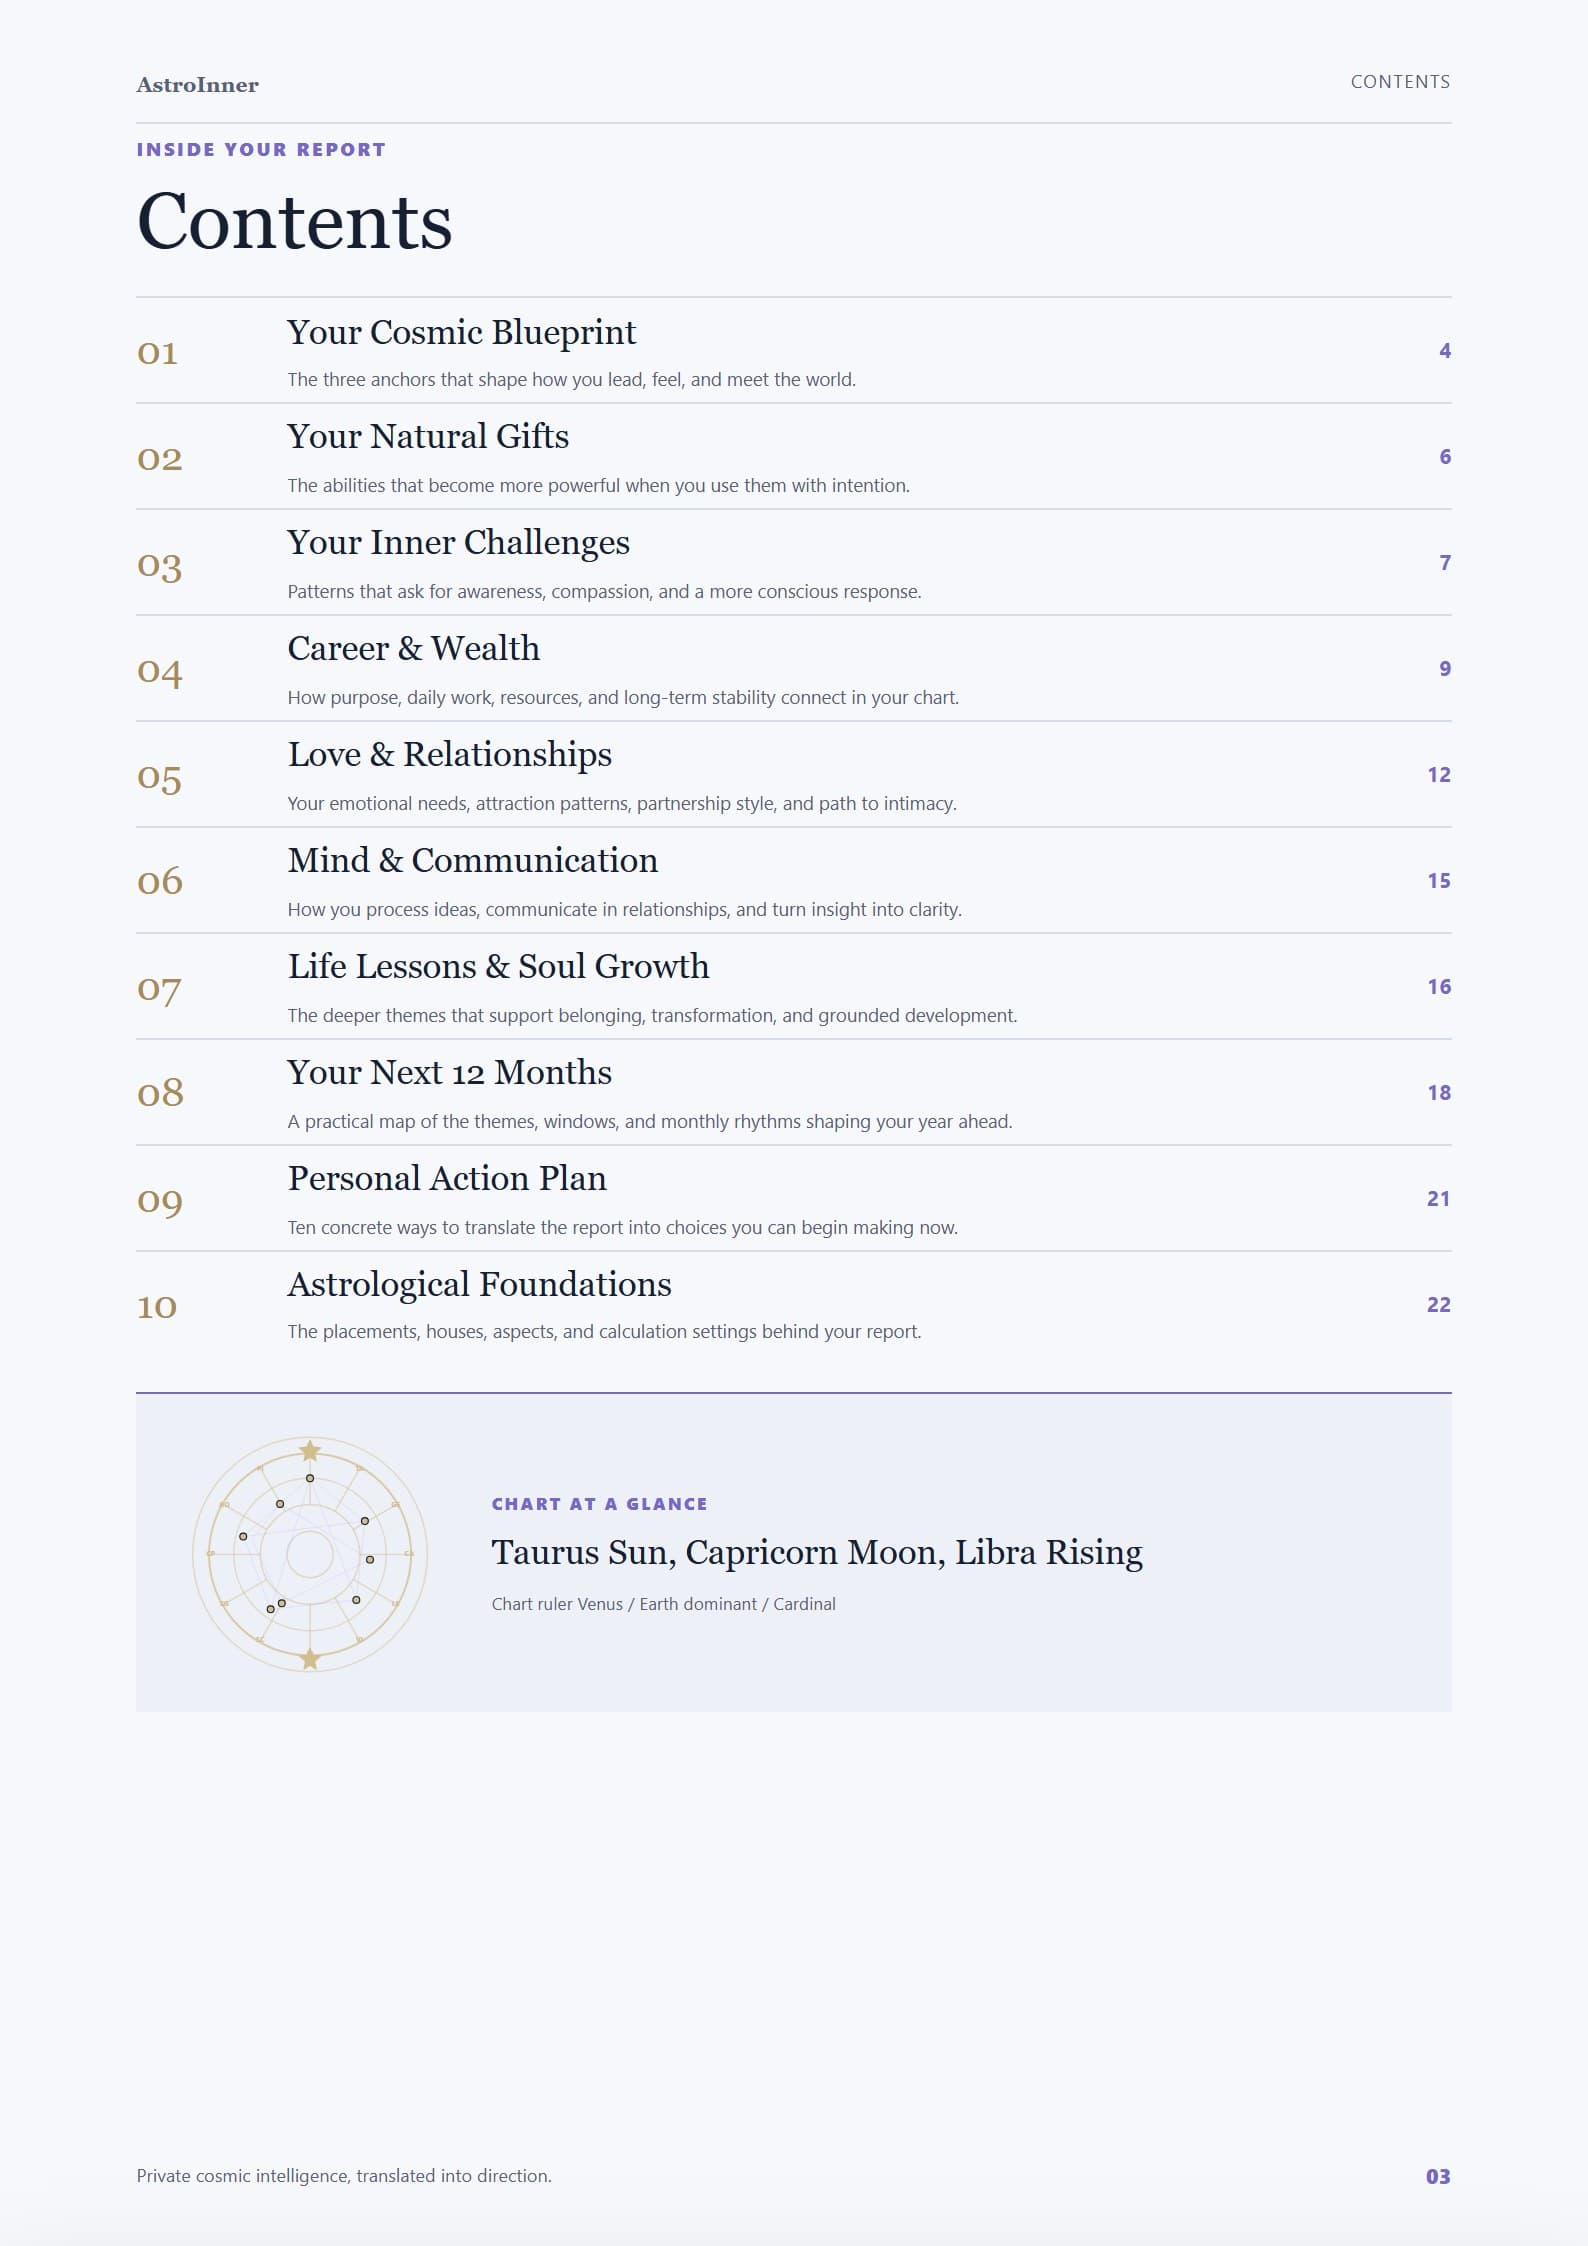
Task: Click footer page number 03
Action: pos(1438,2177)
